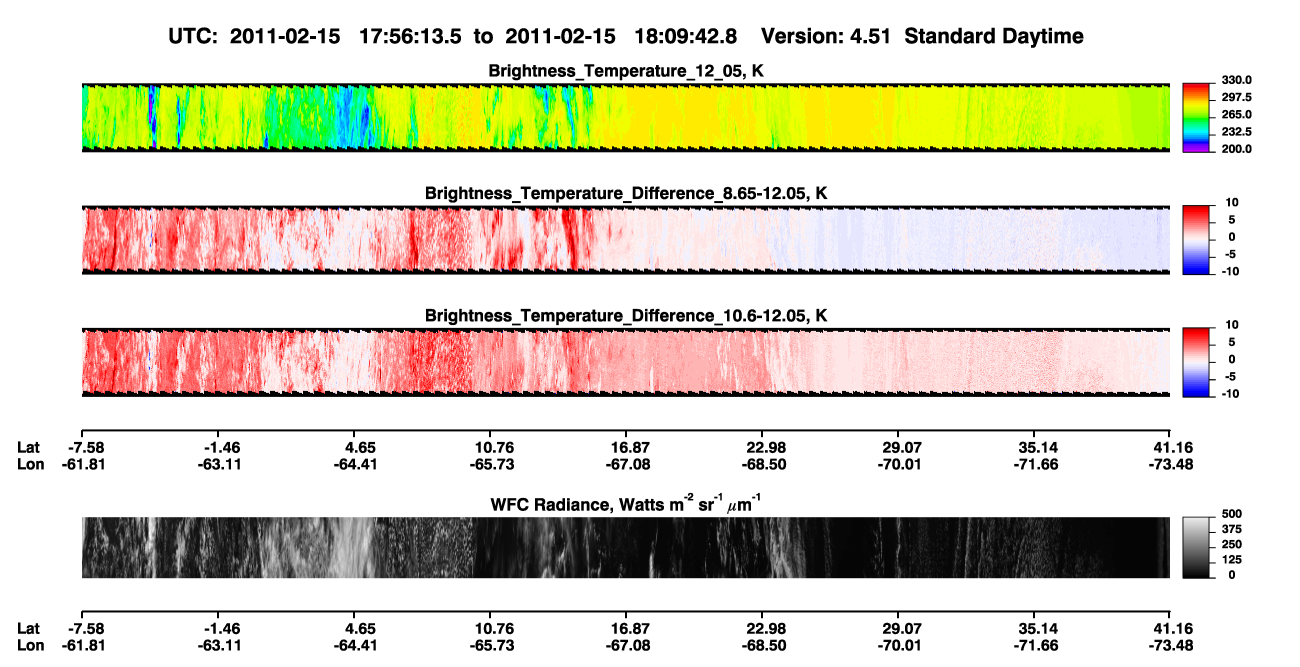Click longitude "-71.66" under the 10.6-12.05 panel
The width and height of the screenshot is (1300, 667).
point(1037,464)
